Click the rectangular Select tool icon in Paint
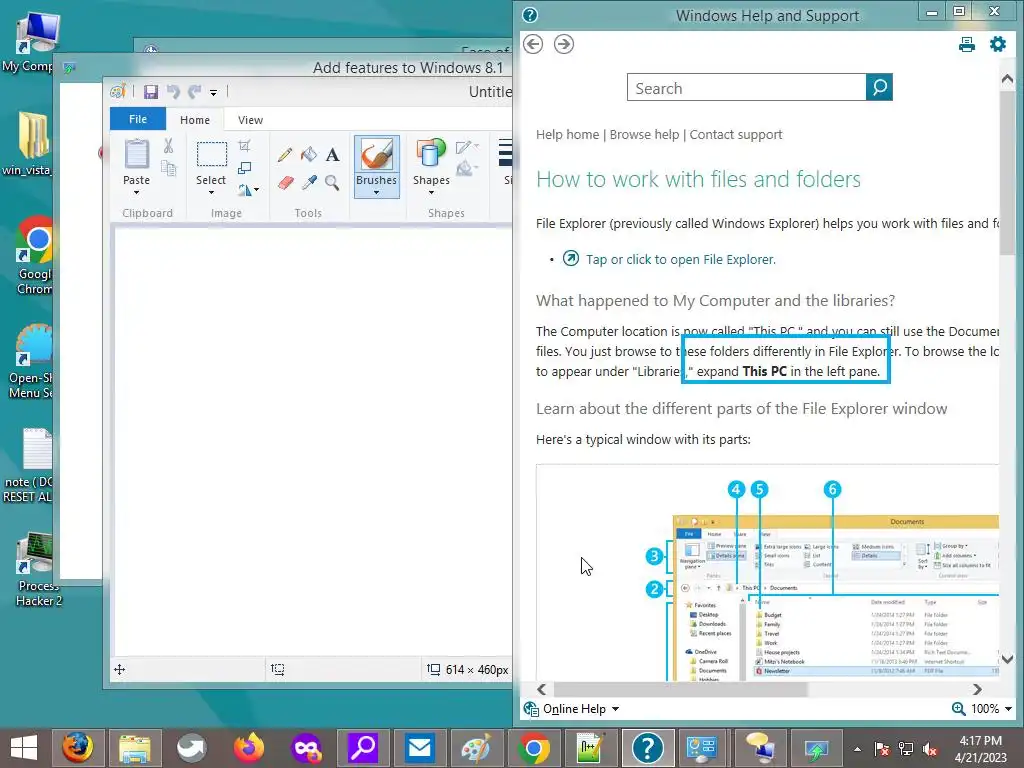 212,155
